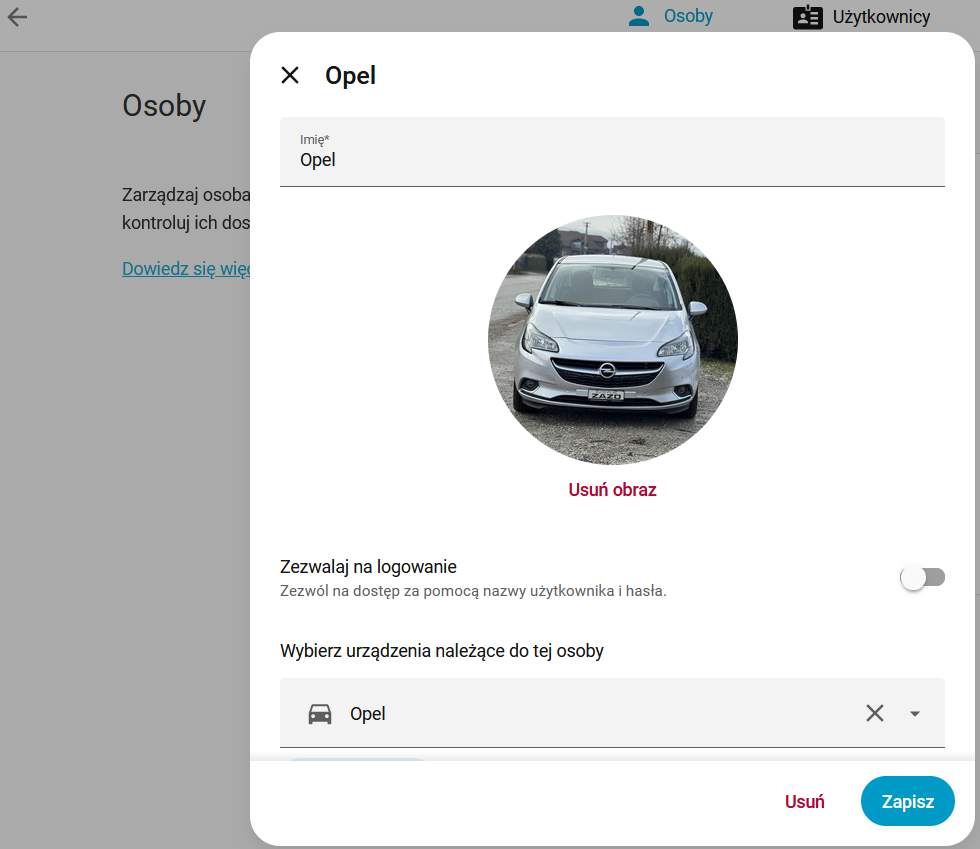Open the Dowiedz się więcej link
980x849 pixels.
(185, 269)
